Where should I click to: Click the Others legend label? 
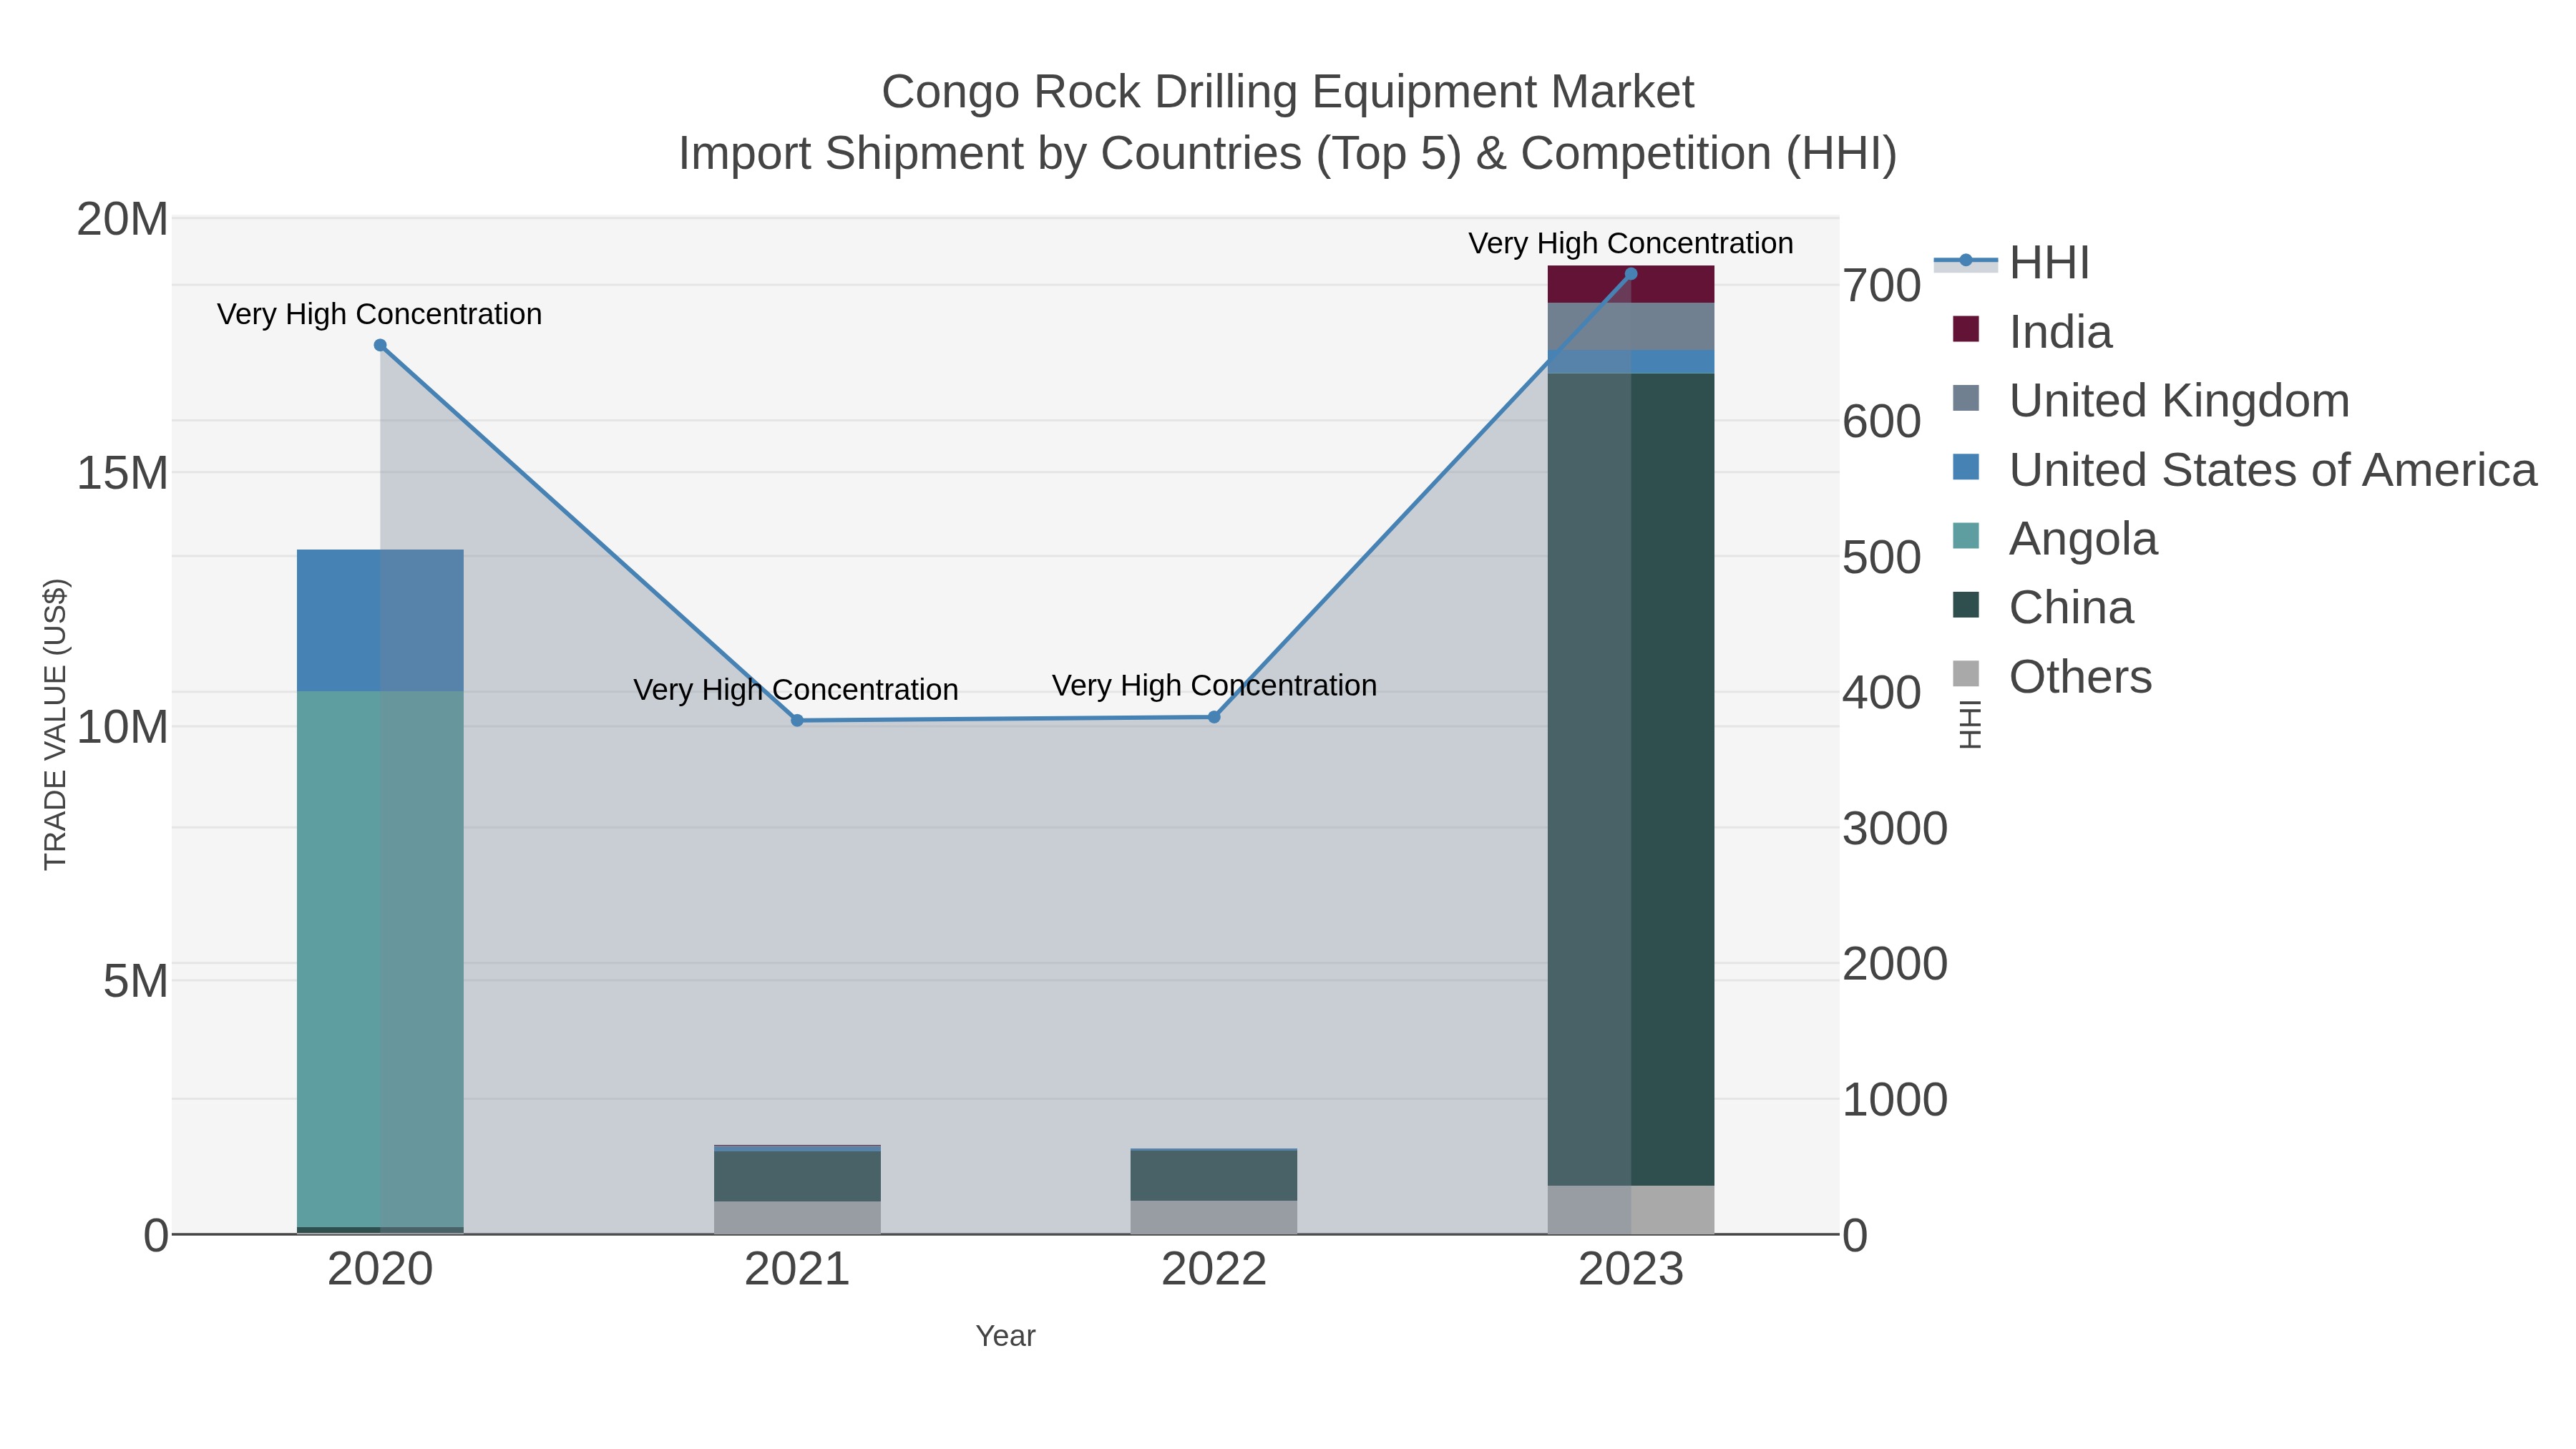(x=2080, y=677)
